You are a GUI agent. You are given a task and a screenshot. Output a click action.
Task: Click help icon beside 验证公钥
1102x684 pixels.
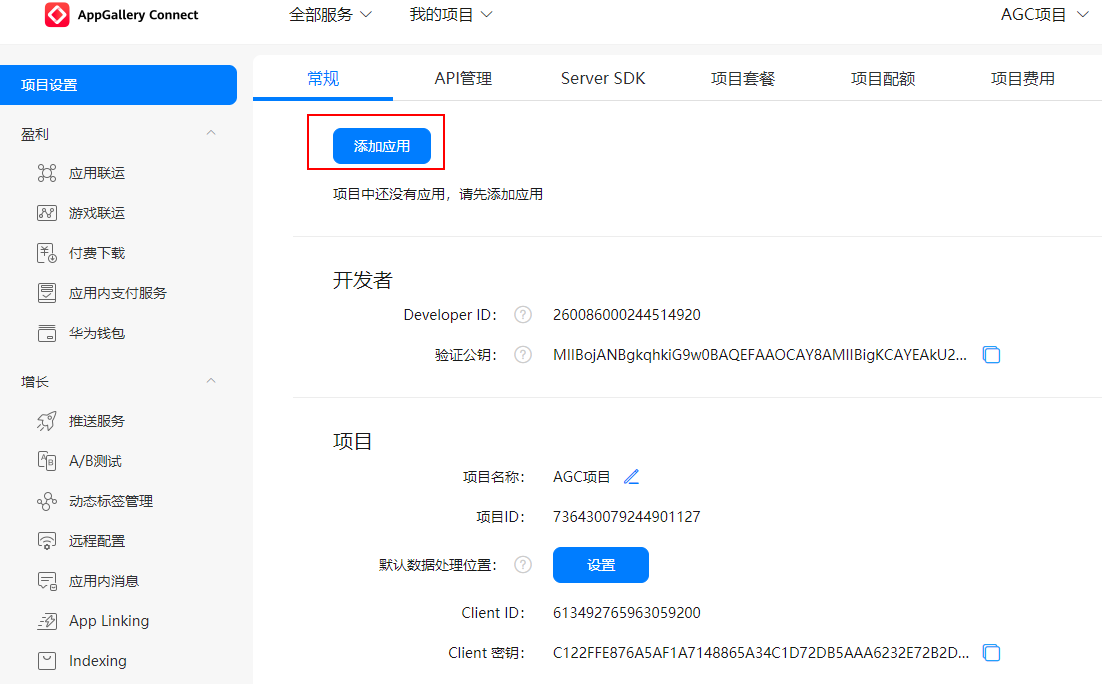point(522,355)
